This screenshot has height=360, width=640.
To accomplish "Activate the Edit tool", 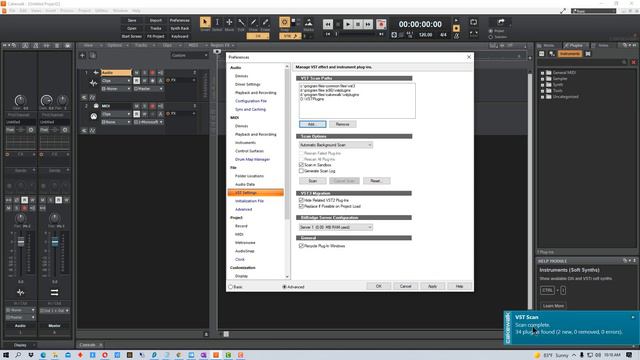I will tap(241, 22).
